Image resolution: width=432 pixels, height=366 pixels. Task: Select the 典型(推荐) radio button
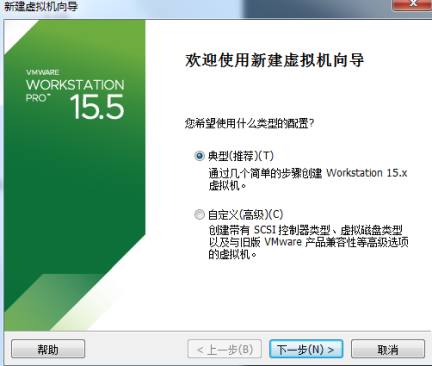199,156
